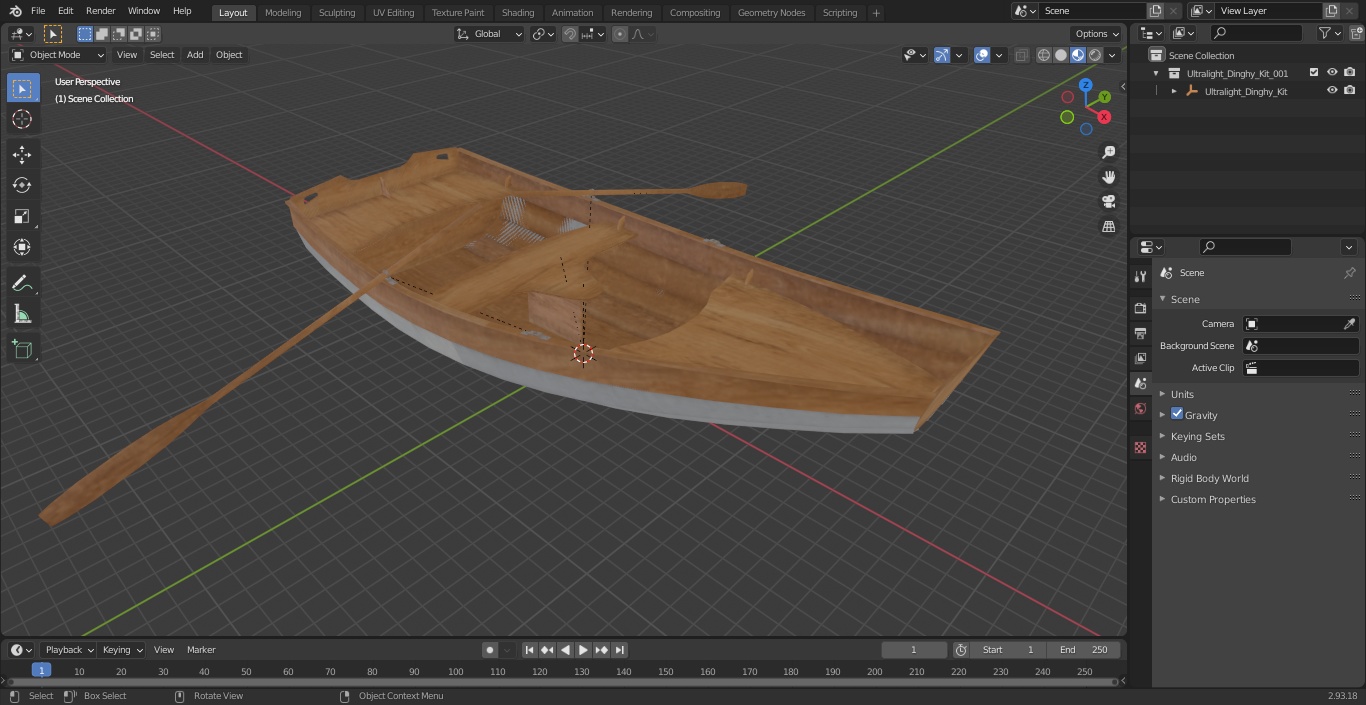Toggle X-Ray viewport mode
This screenshot has width=1366, height=705.
tap(1021, 55)
